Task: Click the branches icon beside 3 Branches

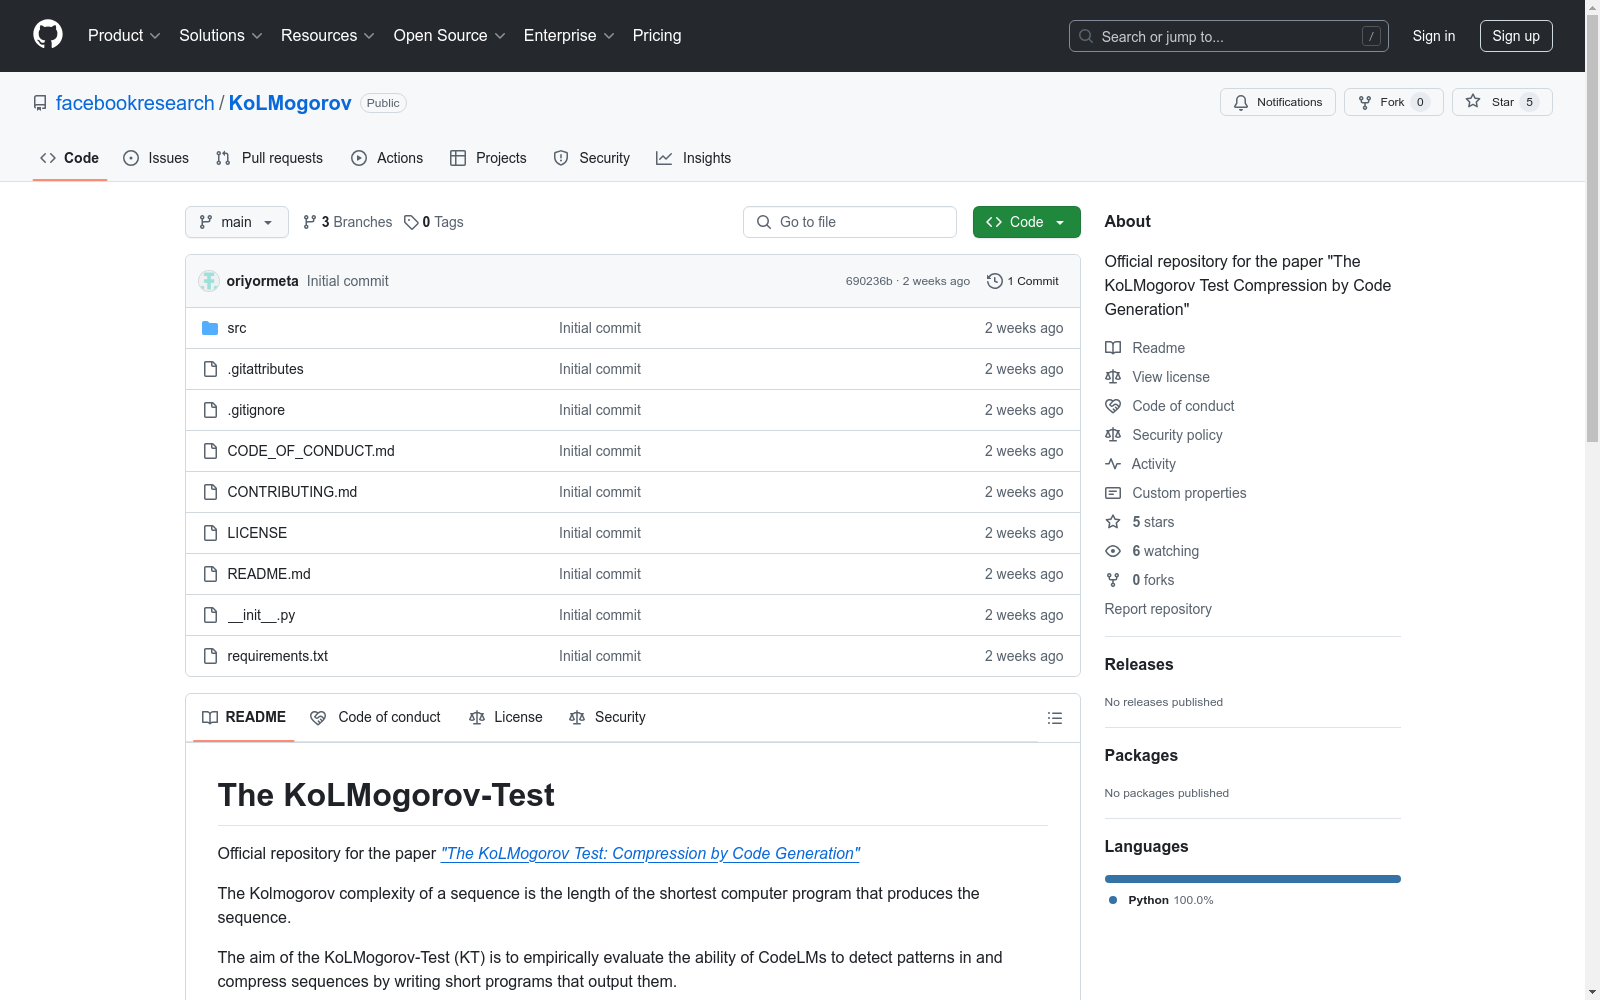Action: click(310, 222)
